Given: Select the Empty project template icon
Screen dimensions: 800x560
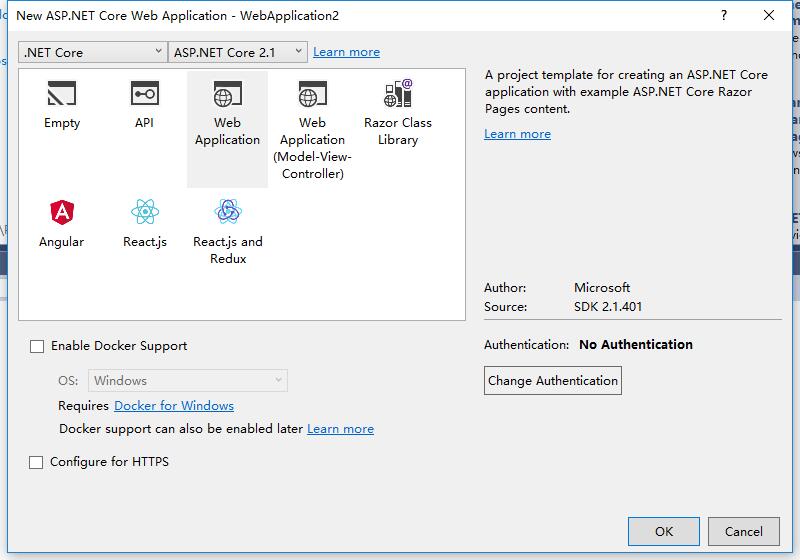Looking at the screenshot, I should 62,96.
